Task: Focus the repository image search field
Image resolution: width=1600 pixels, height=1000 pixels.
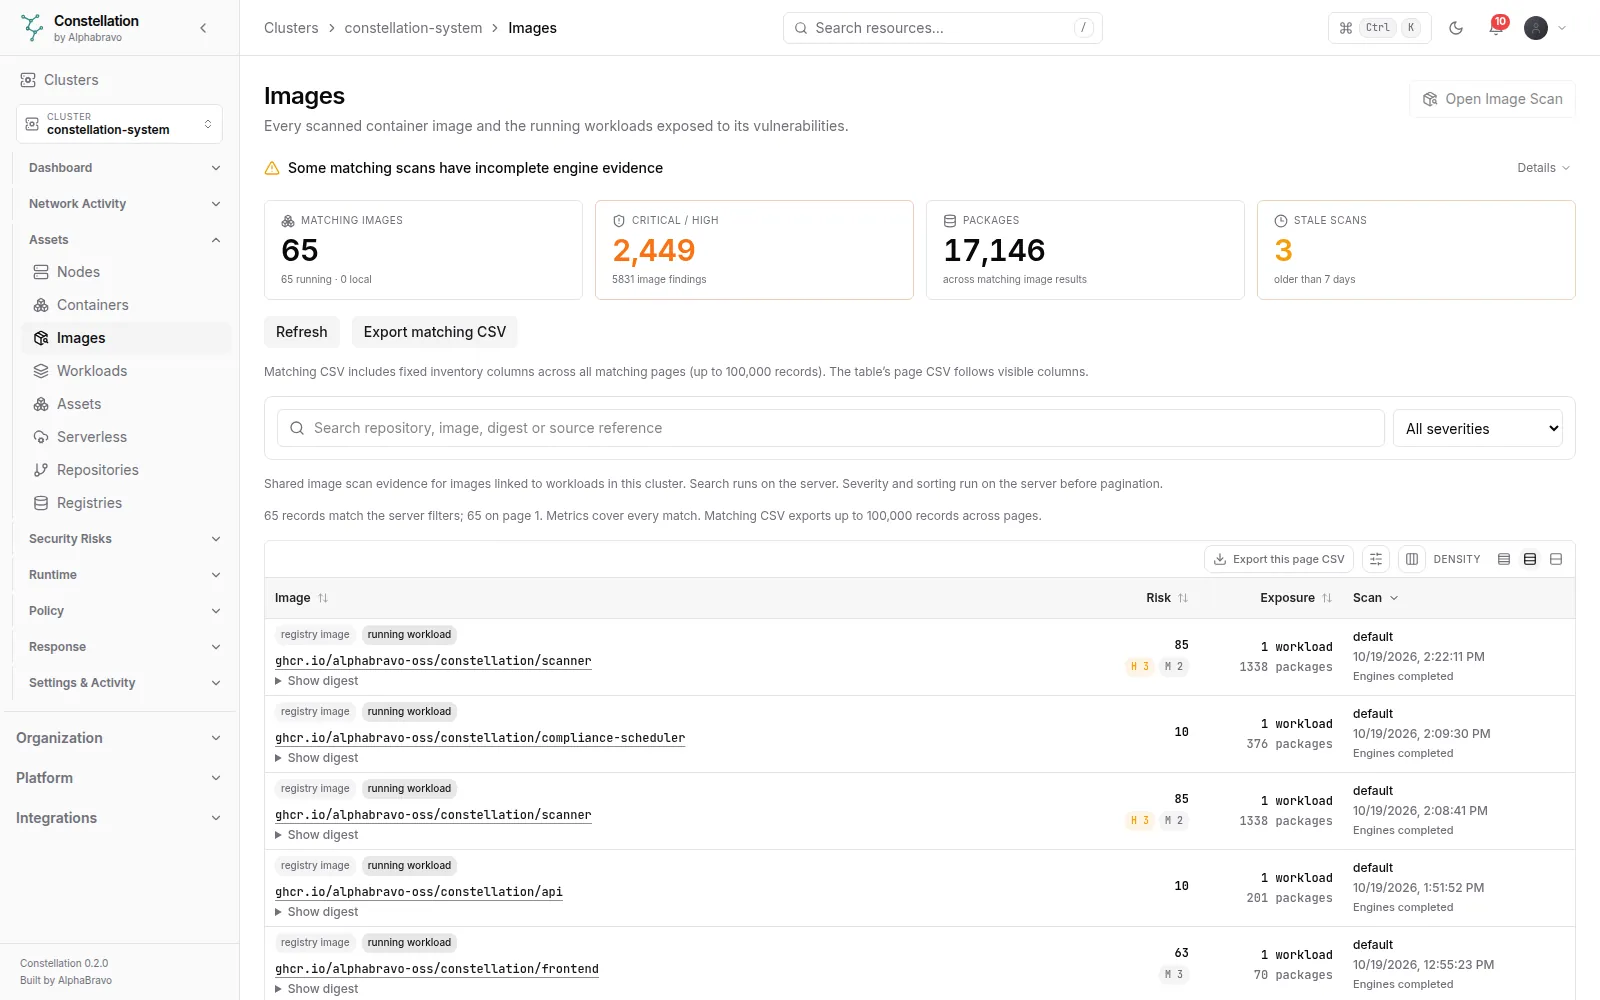Action: [830, 428]
